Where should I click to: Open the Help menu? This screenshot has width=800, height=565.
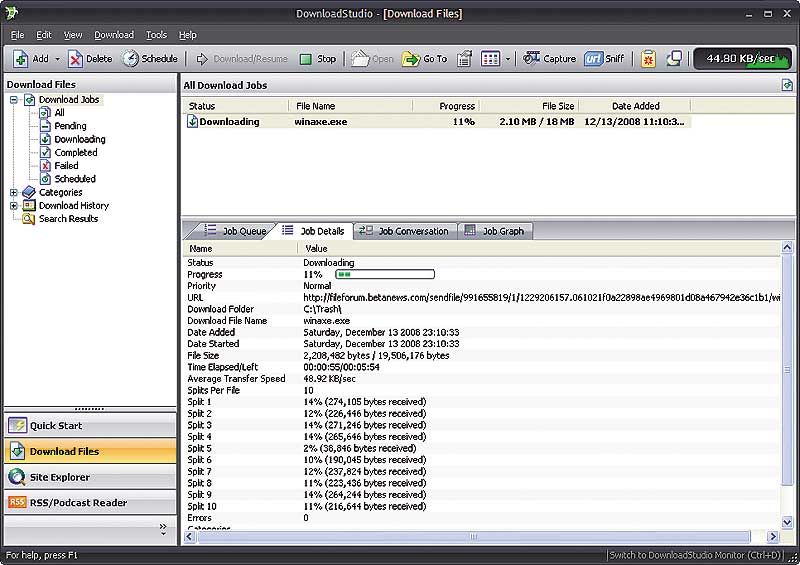point(188,35)
